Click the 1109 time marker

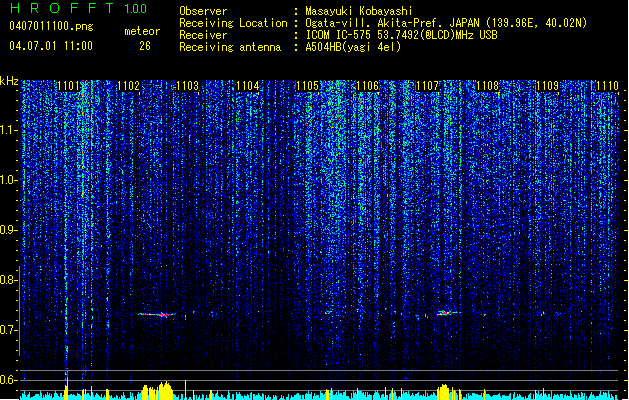[548, 86]
